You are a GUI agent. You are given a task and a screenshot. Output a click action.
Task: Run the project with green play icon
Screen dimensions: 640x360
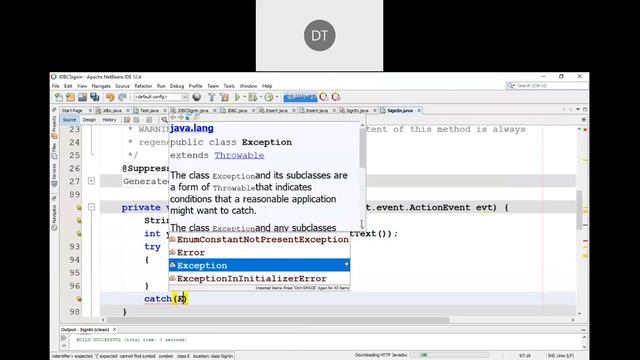pyautogui.click(x=237, y=97)
